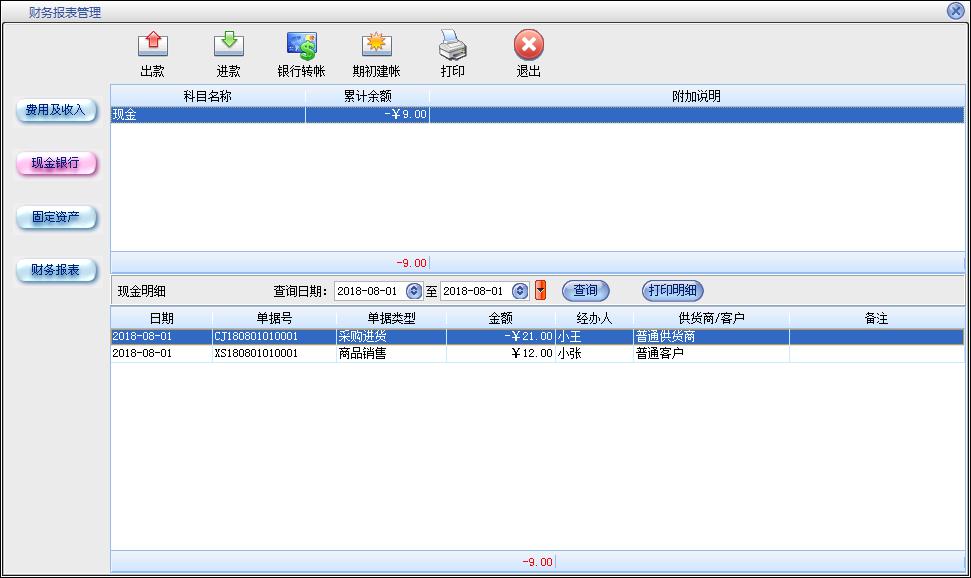
Task: Open the start date picker dropdown
Action: point(413,291)
